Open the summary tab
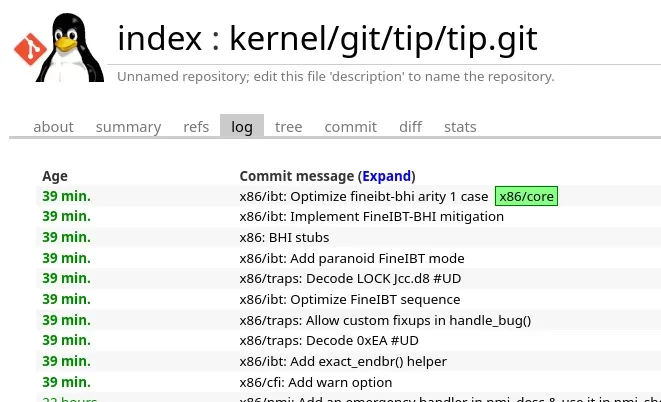The height and width of the screenshot is (402, 661). 128,127
